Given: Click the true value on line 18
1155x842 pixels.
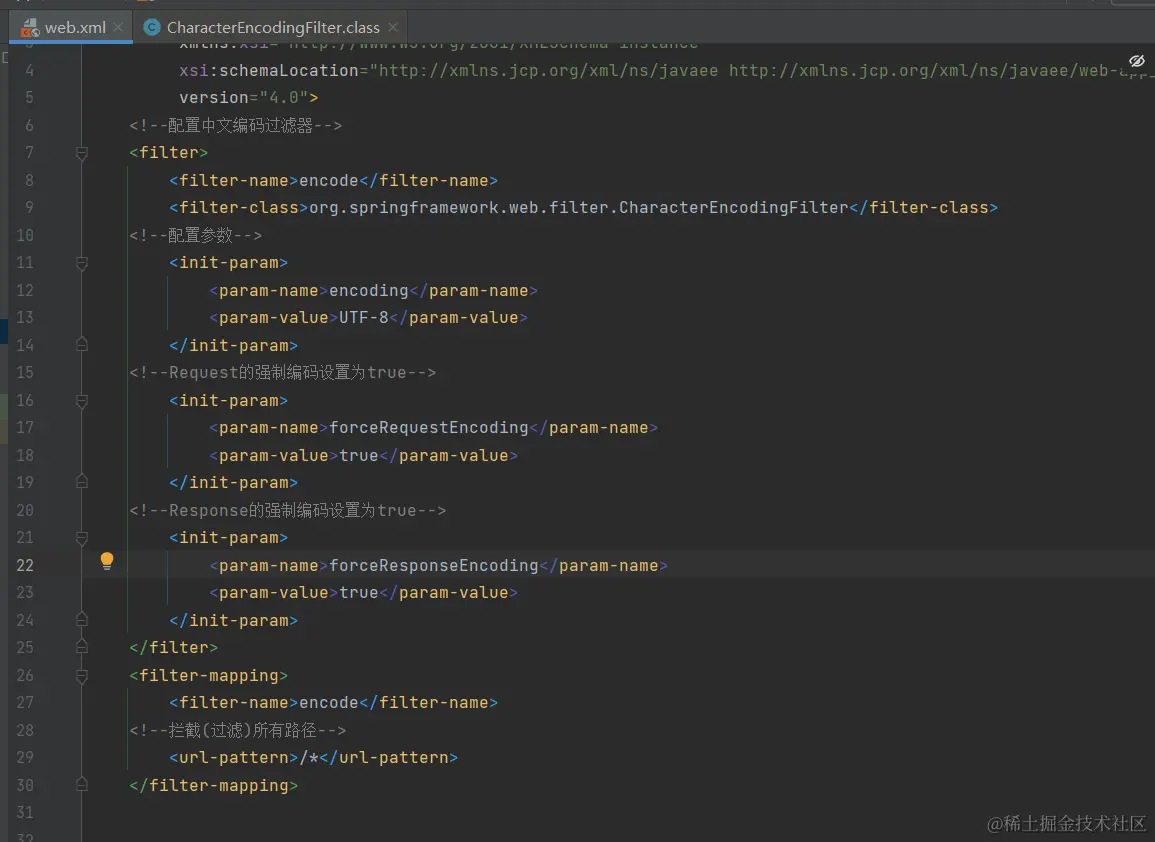Looking at the screenshot, I should click(359, 455).
